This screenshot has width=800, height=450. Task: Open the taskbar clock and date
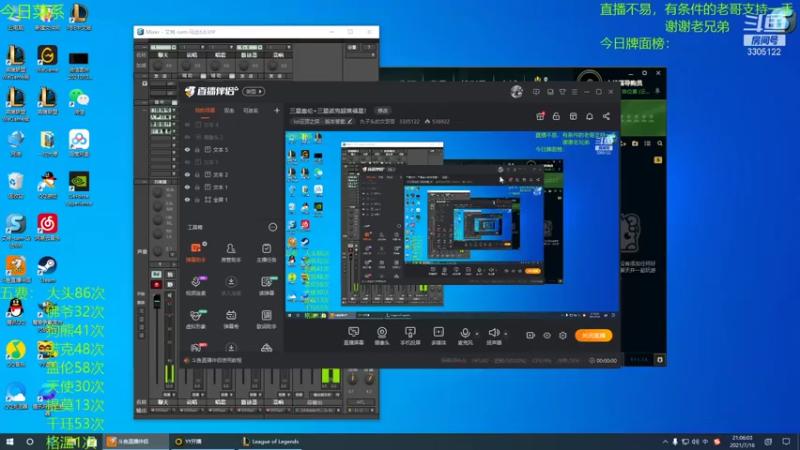click(x=742, y=442)
